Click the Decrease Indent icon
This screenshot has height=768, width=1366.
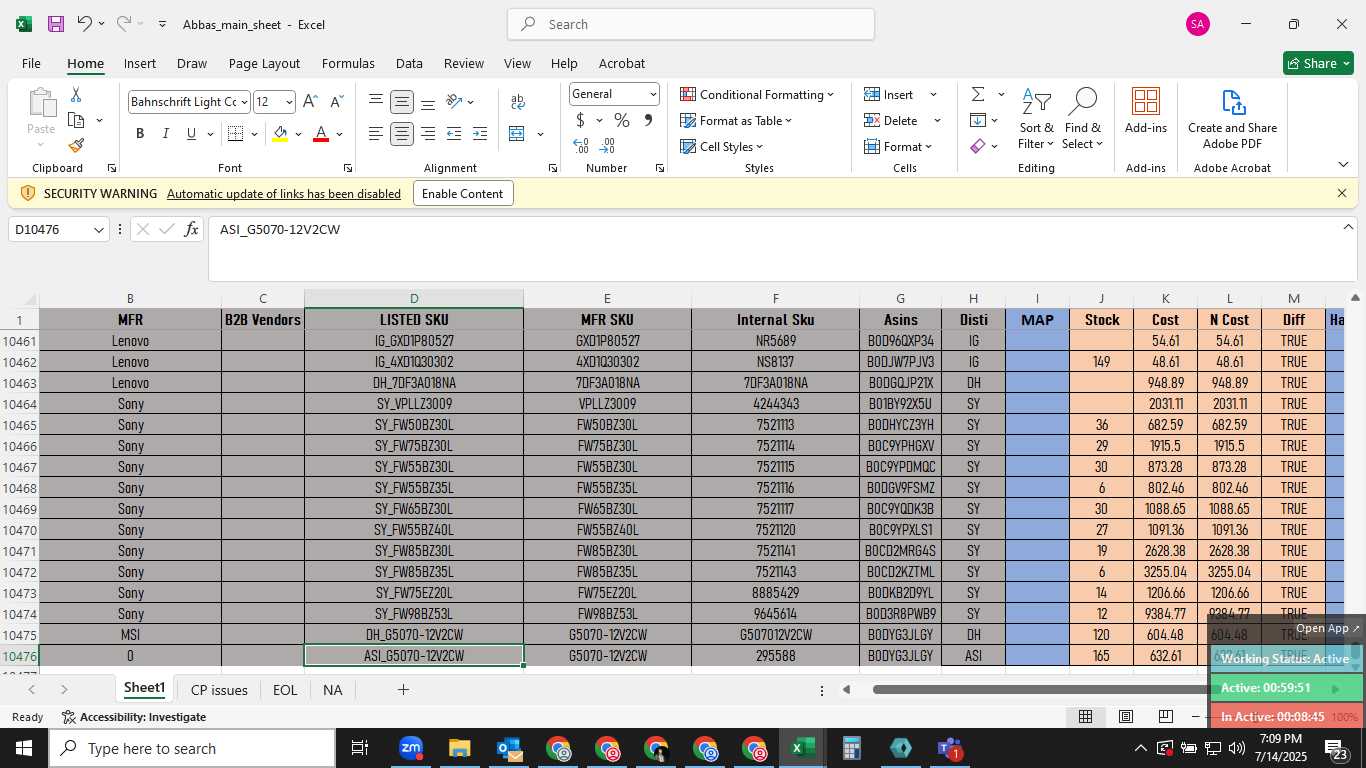pyautogui.click(x=454, y=134)
